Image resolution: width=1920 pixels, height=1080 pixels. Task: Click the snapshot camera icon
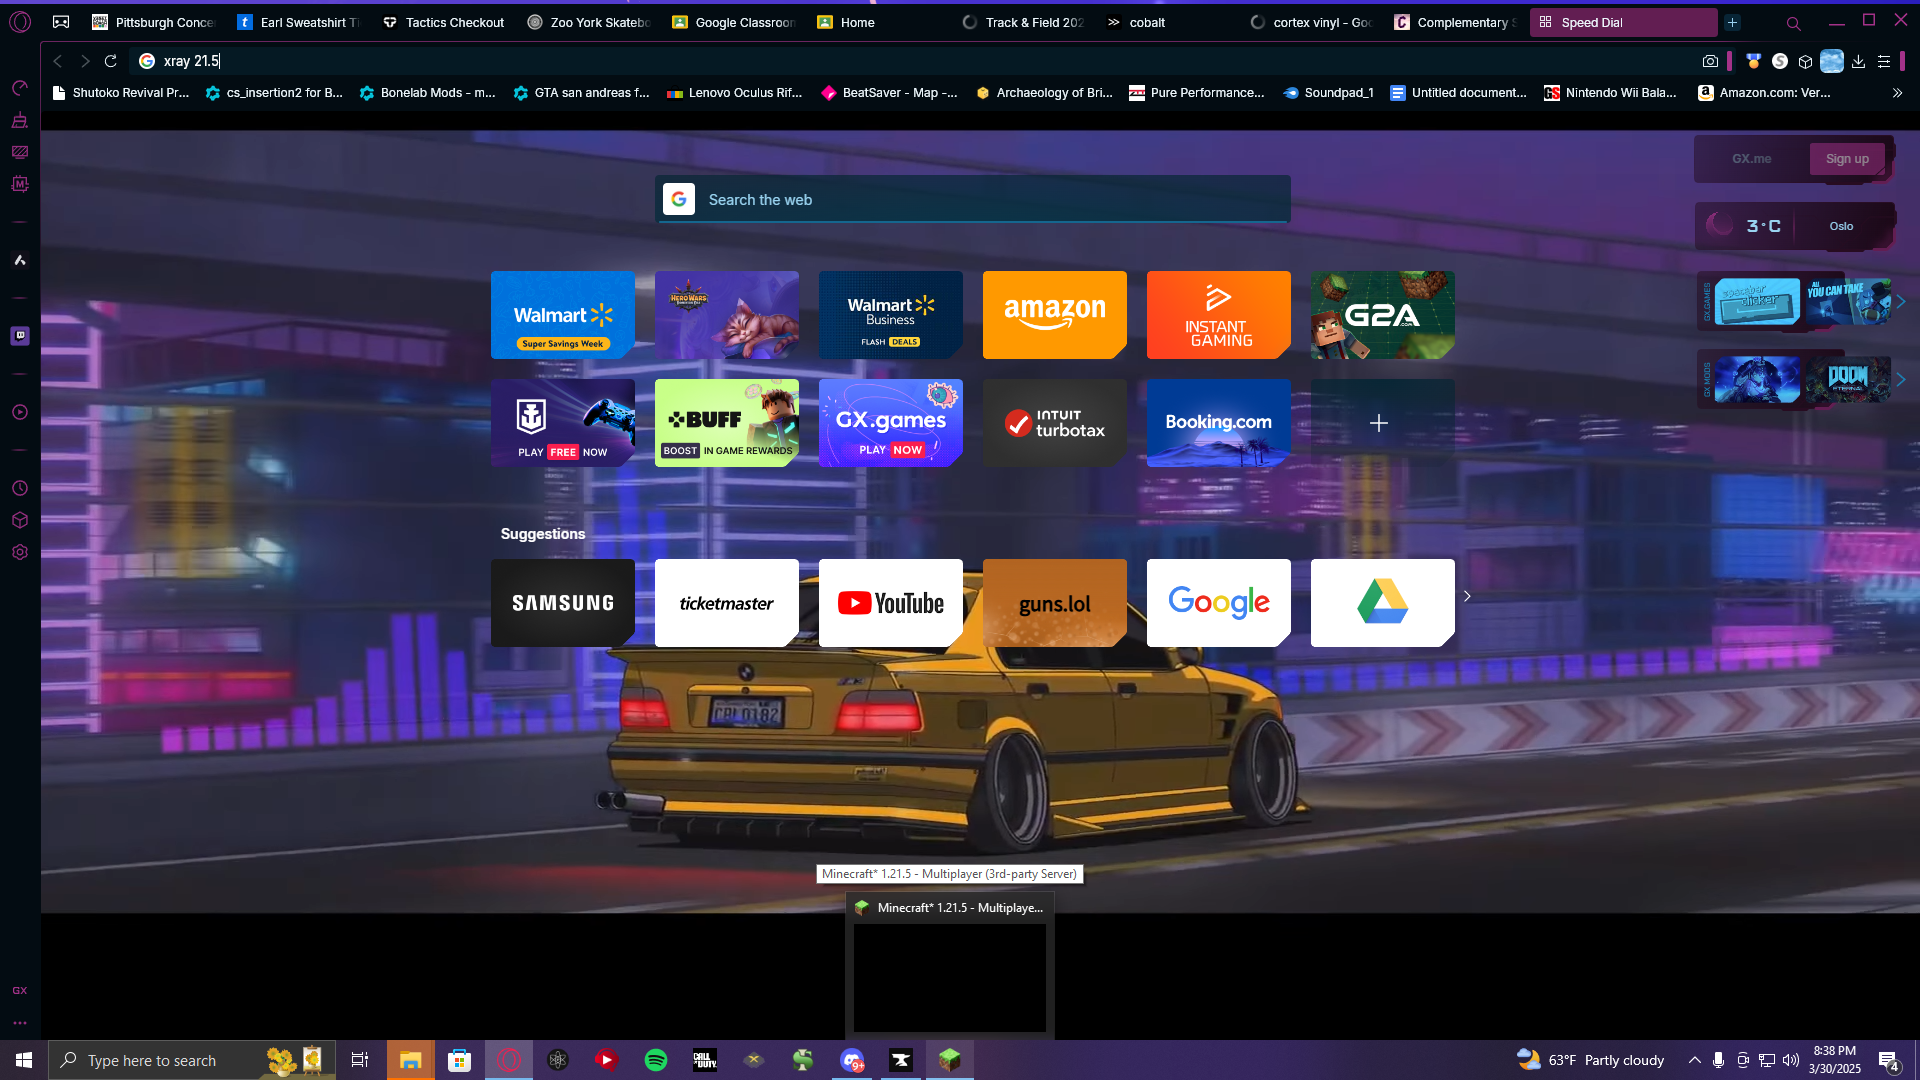tap(1710, 61)
